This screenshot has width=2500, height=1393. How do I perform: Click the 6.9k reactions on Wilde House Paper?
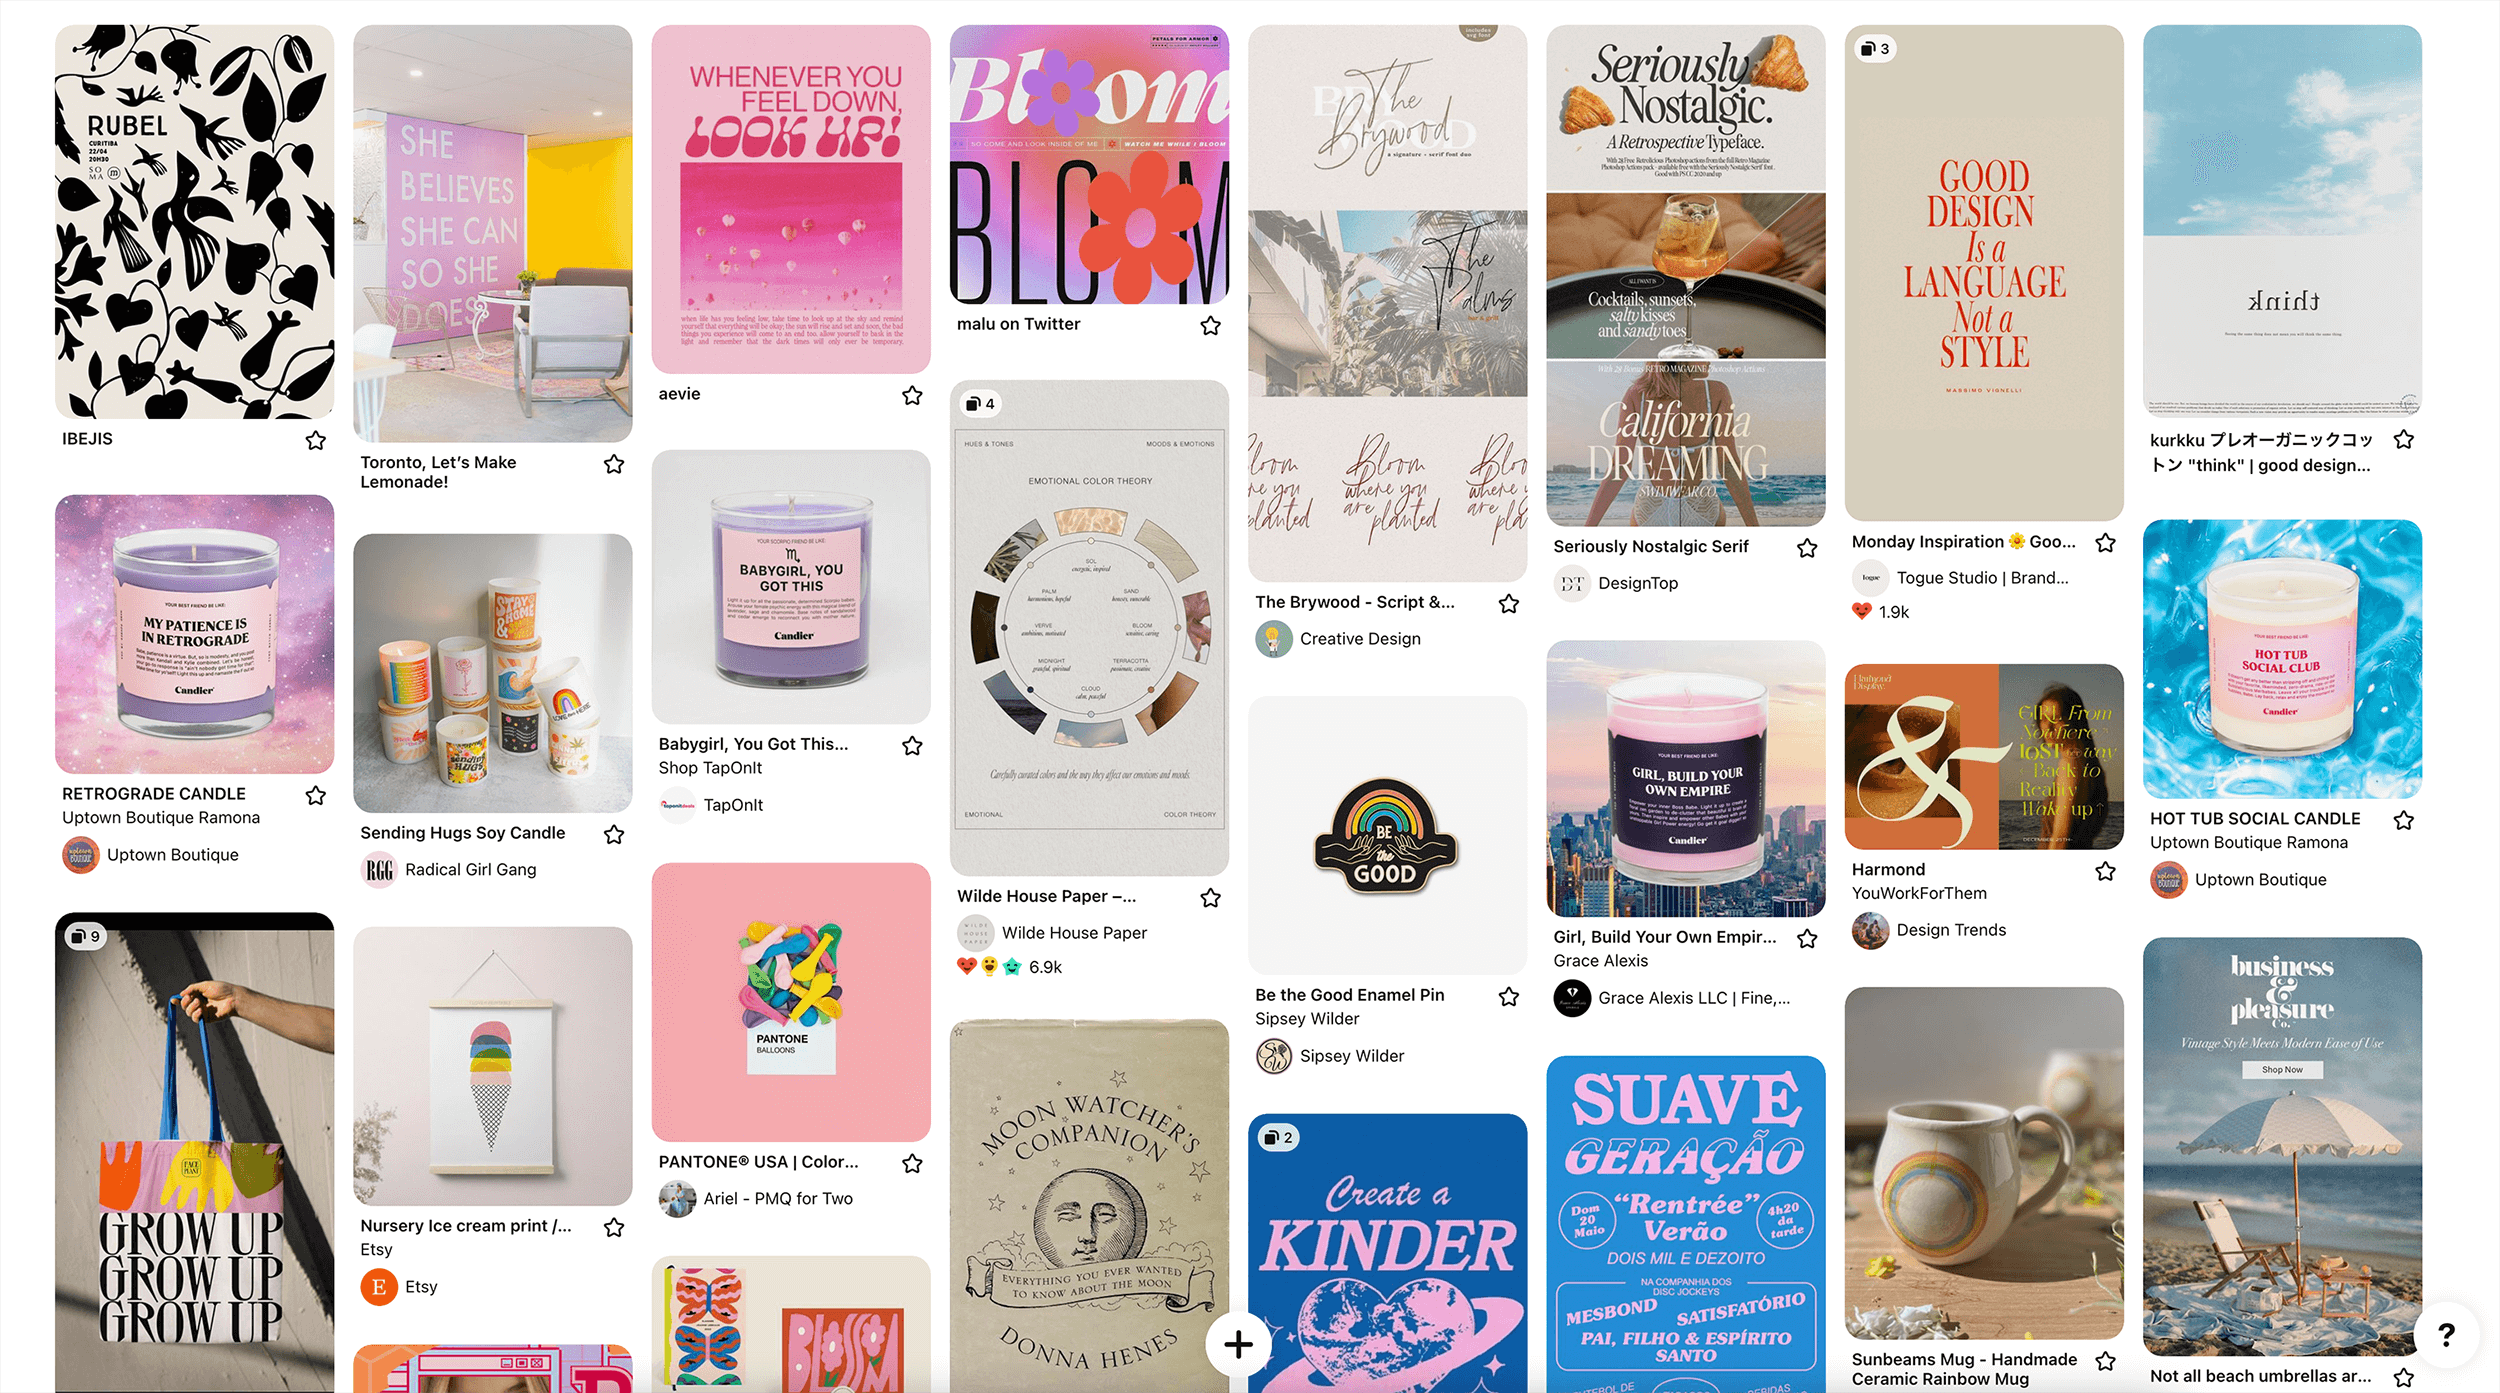point(1009,967)
